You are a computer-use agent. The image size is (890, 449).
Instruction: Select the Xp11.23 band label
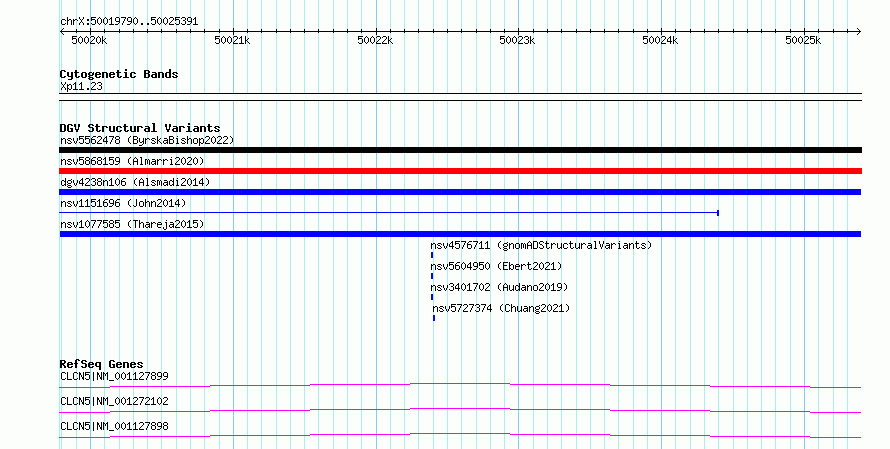click(81, 86)
